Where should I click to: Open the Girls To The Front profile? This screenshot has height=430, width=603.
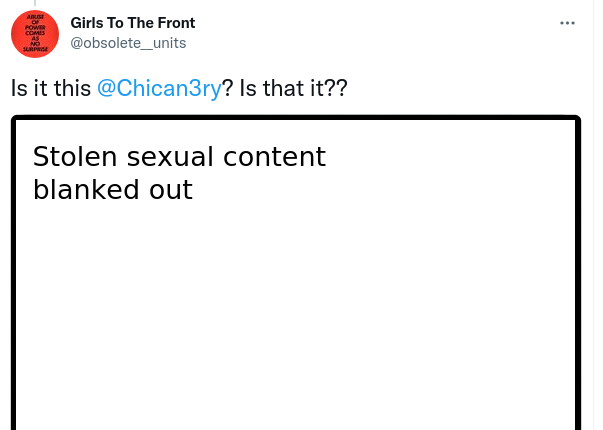[x=133, y=22]
